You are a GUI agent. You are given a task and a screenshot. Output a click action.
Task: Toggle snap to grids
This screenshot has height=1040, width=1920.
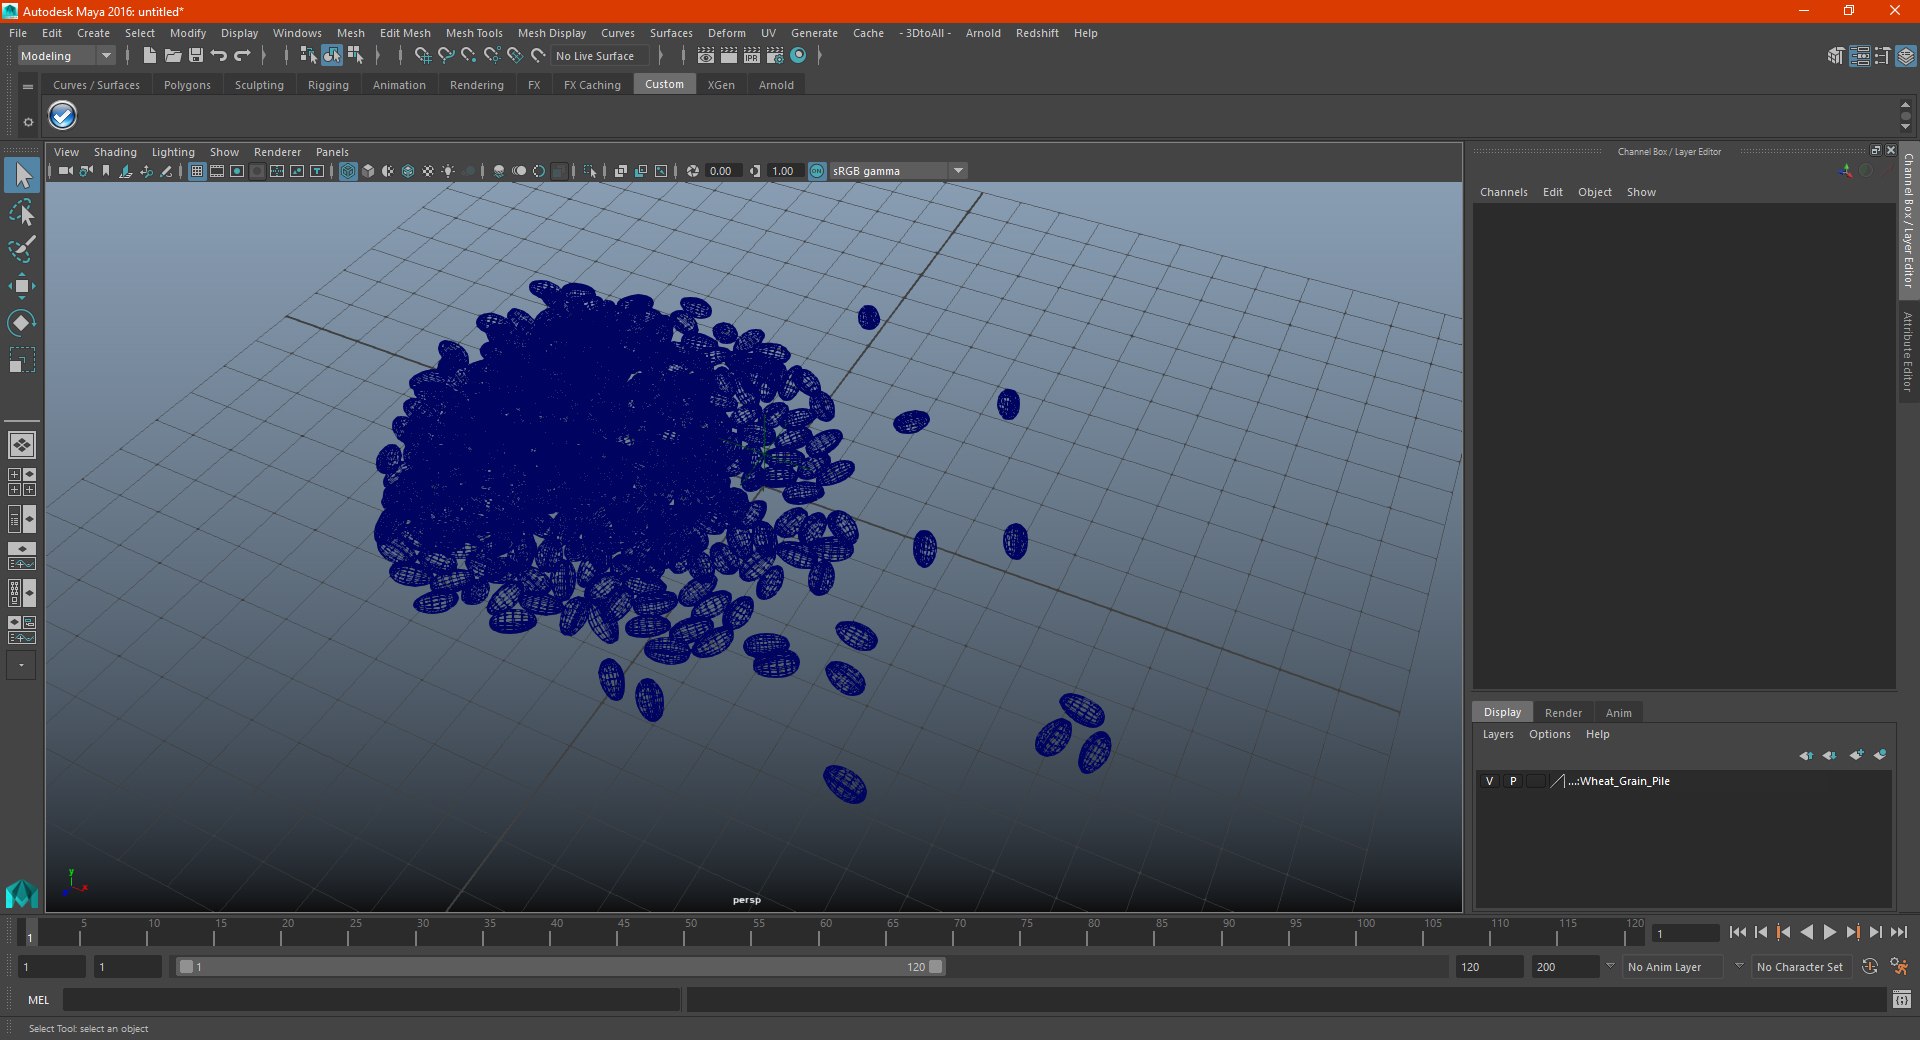(422, 56)
